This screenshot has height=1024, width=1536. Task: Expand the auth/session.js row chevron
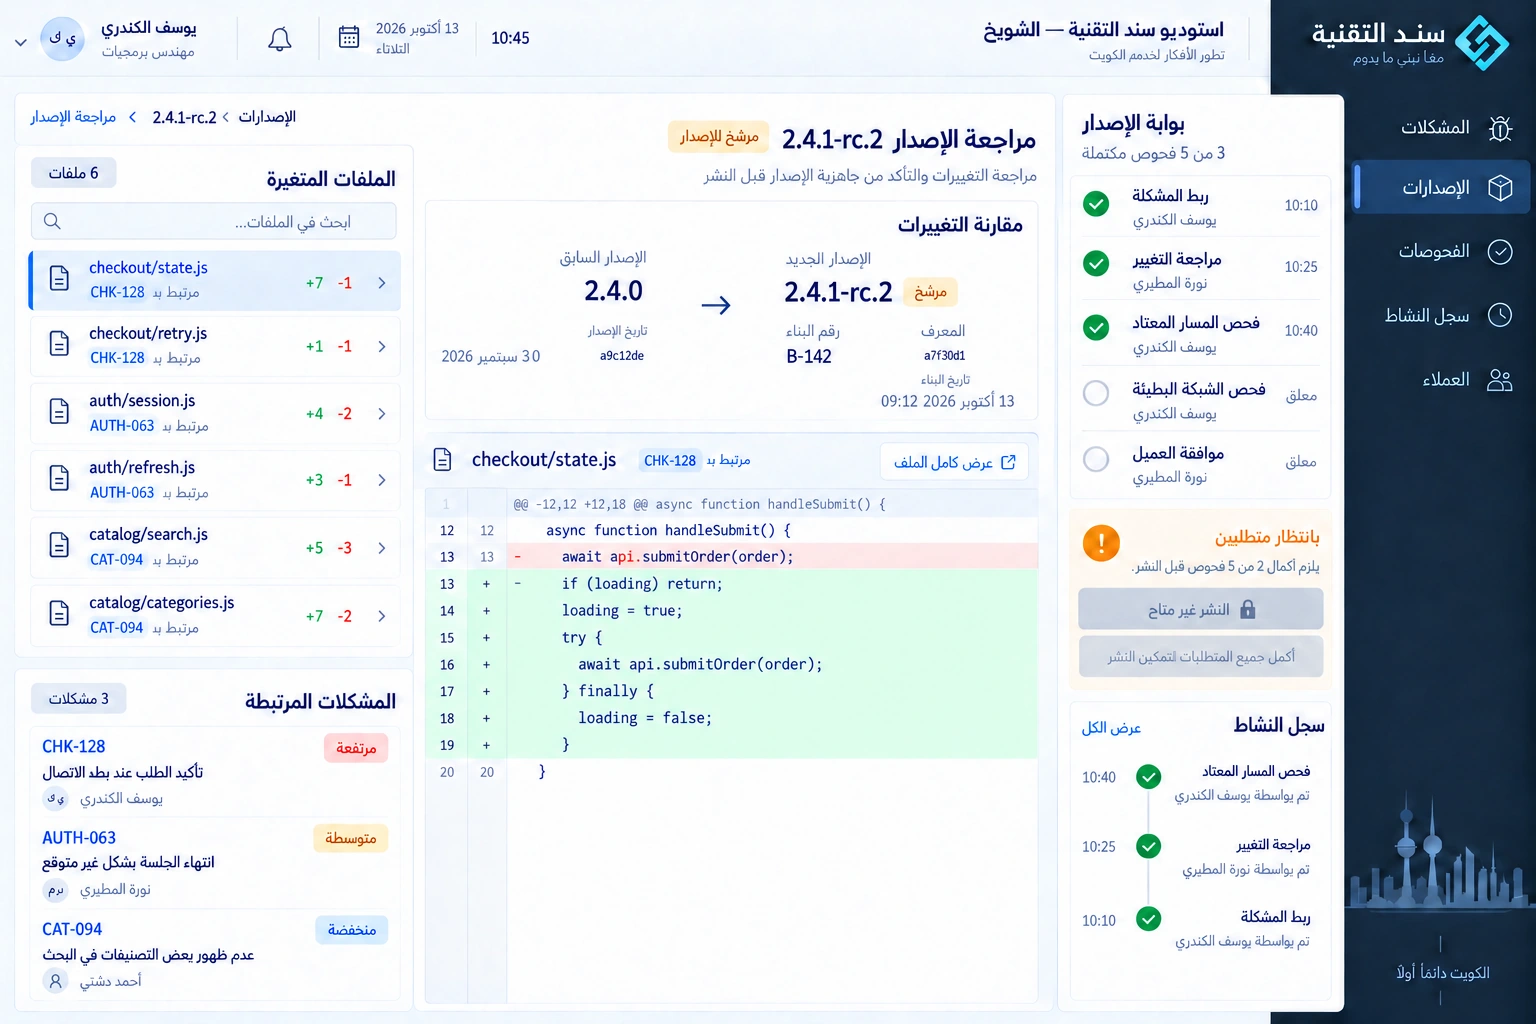click(x=382, y=413)
